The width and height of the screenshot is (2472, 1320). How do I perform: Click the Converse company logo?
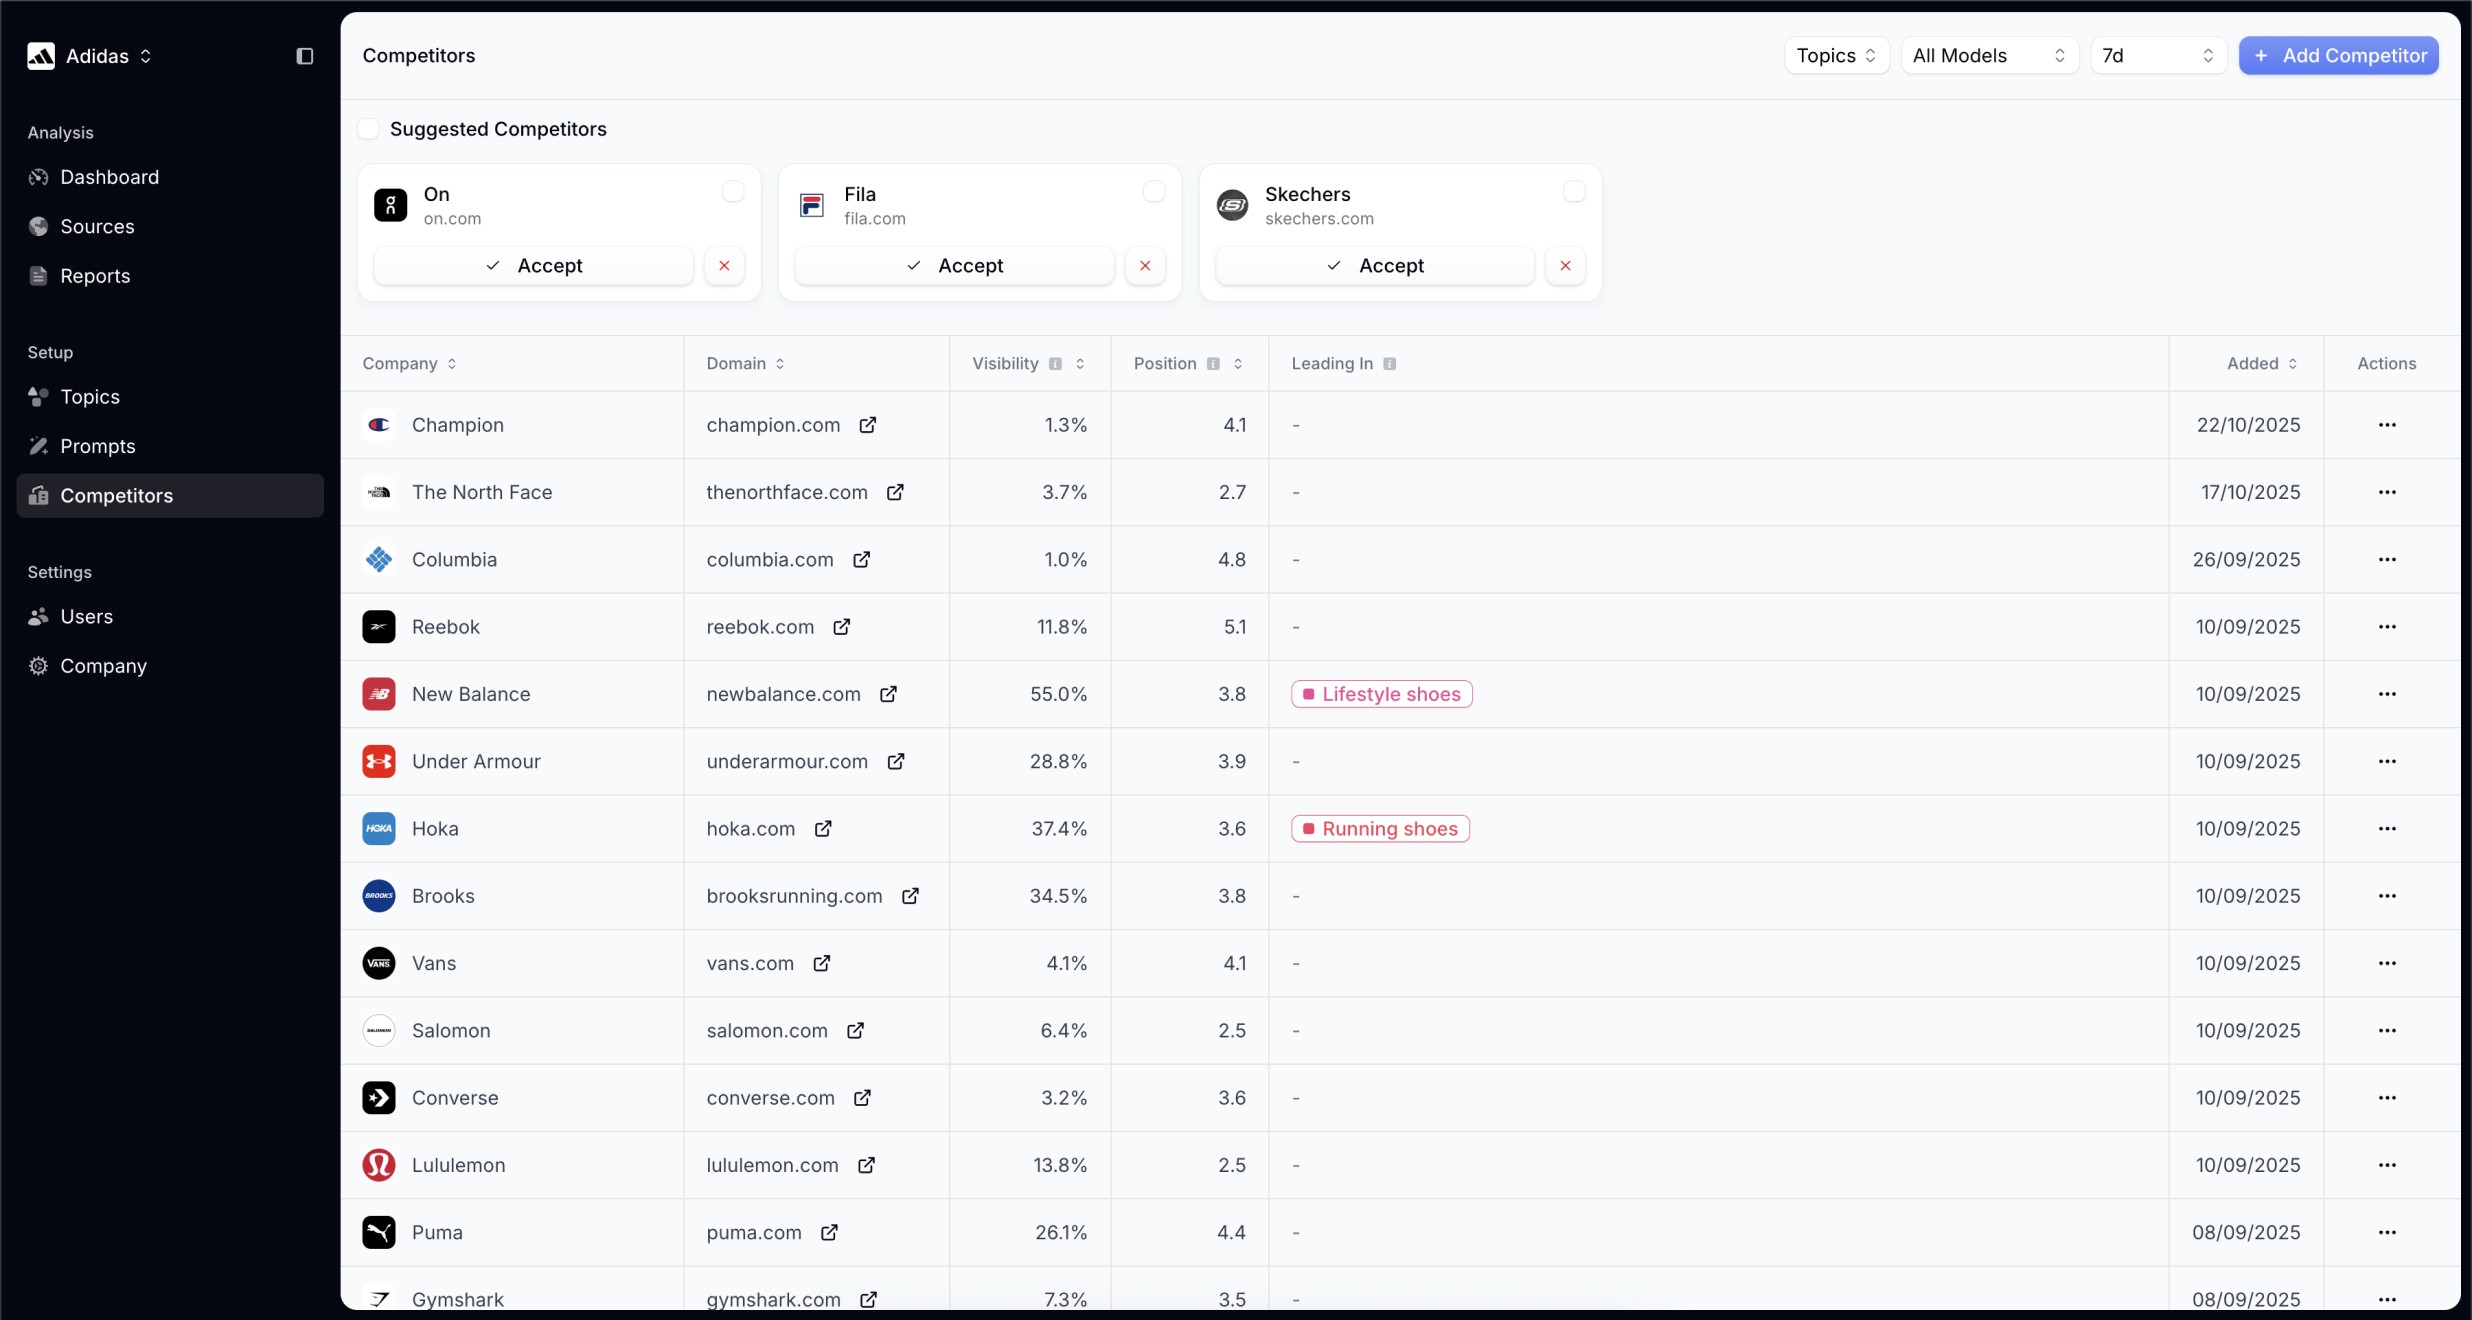[x=379, y=1098]
